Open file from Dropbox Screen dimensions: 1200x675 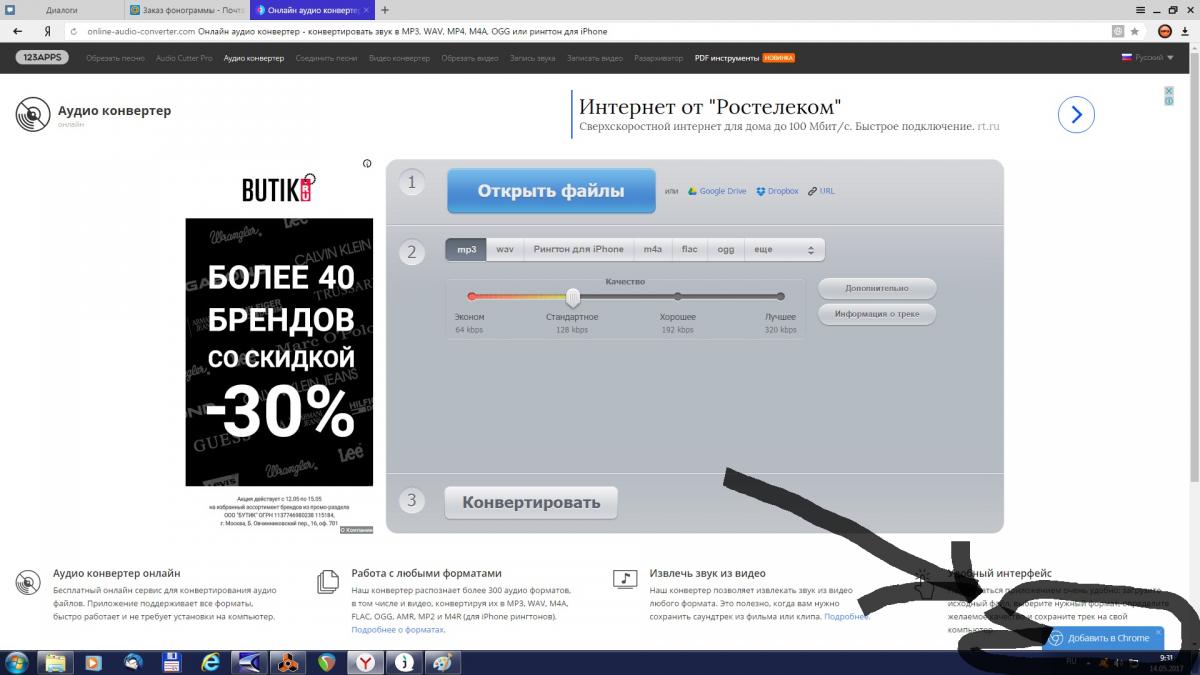point(777,191)
